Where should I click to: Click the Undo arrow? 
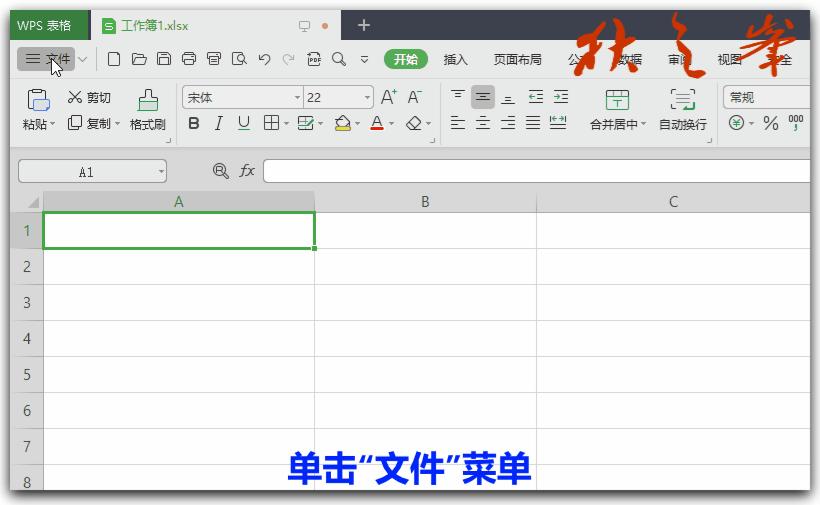(x=264, y=59)
